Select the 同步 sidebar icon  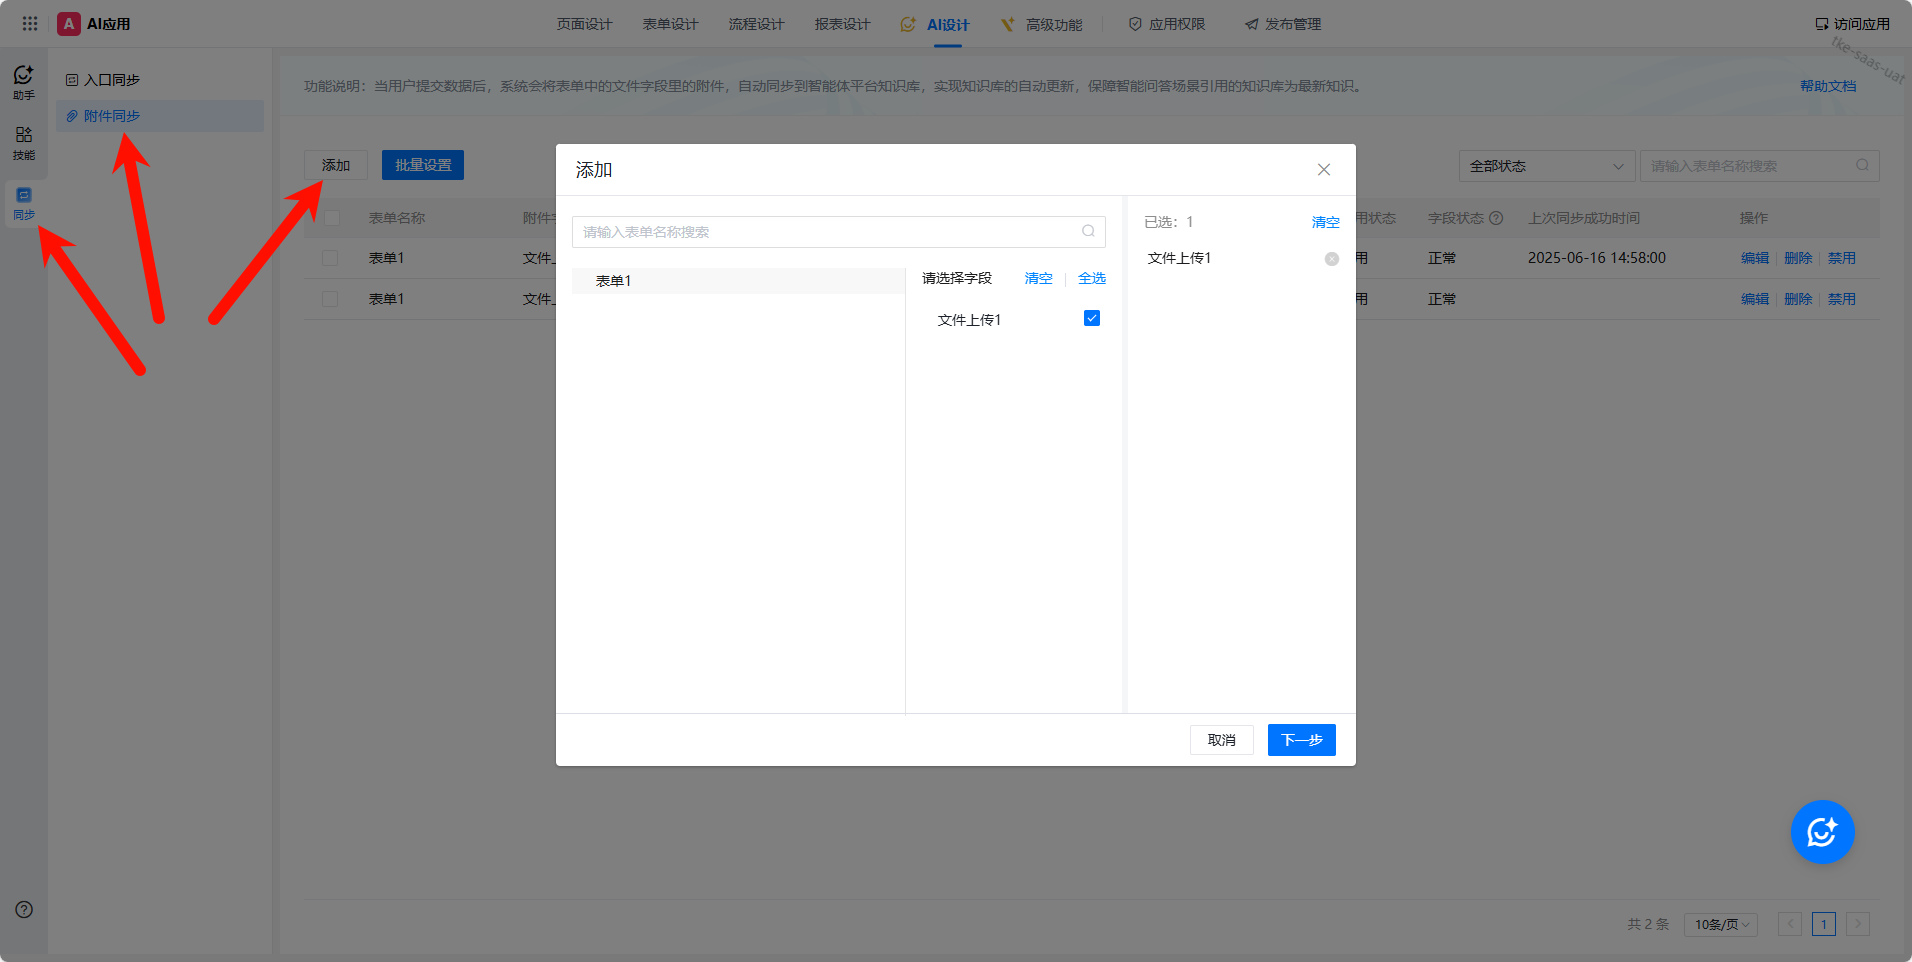pos(24,203)
